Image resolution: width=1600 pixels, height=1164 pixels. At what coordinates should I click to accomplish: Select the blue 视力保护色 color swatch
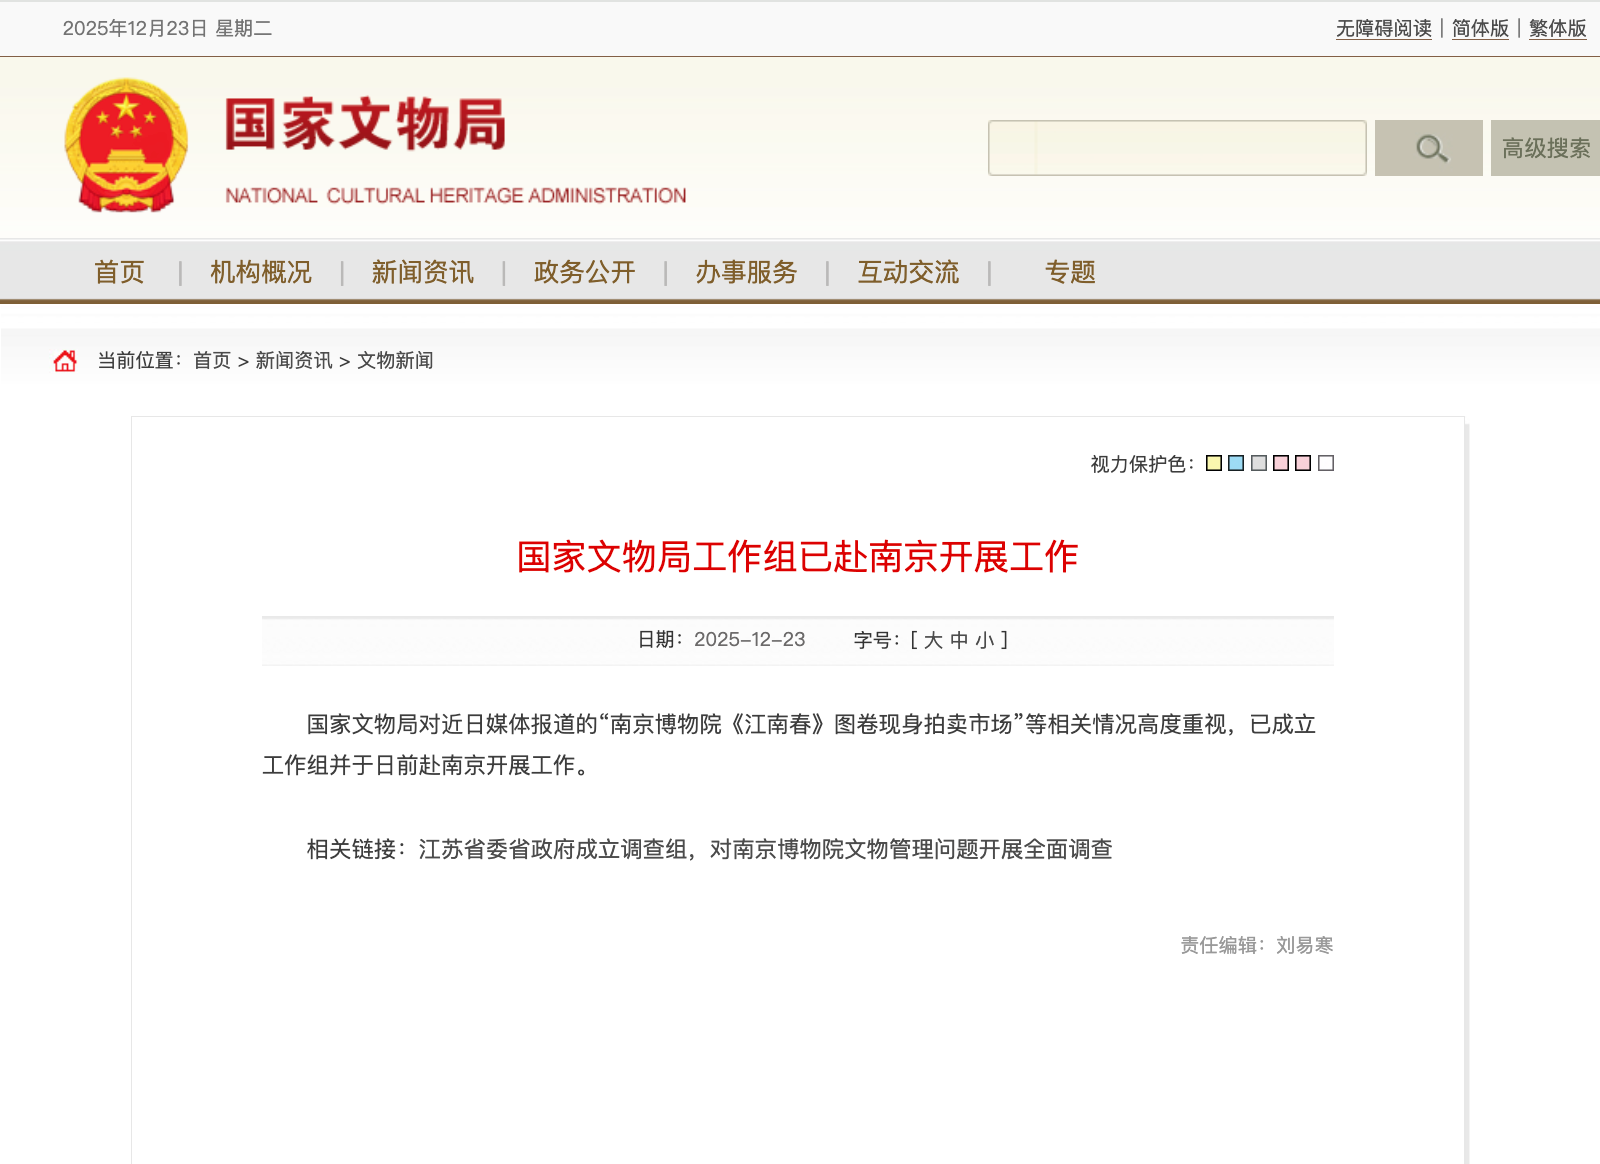coord(1234,462)
